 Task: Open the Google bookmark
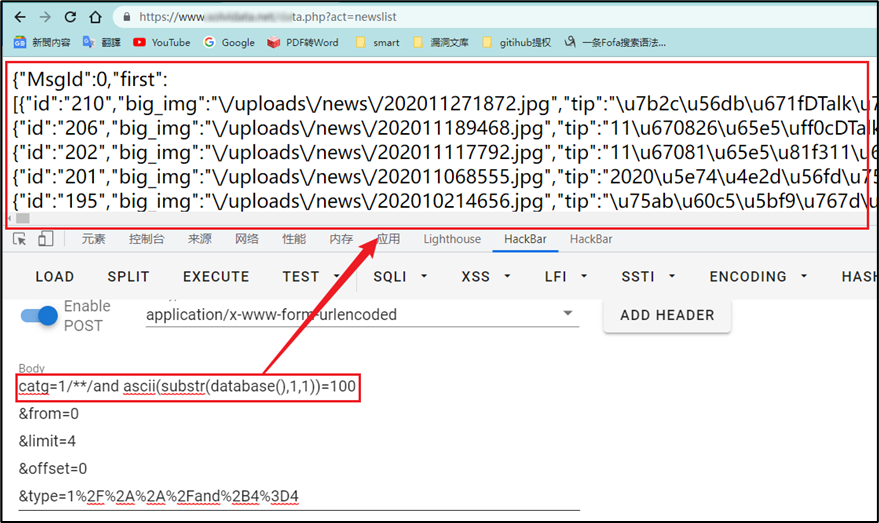(229, 42)
